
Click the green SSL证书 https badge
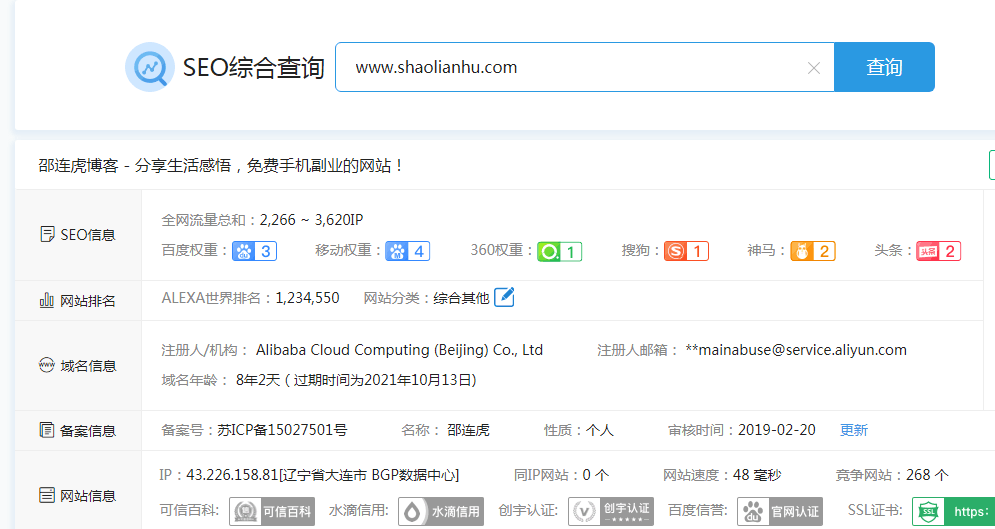pyautogui.click(x=954, y=511)
